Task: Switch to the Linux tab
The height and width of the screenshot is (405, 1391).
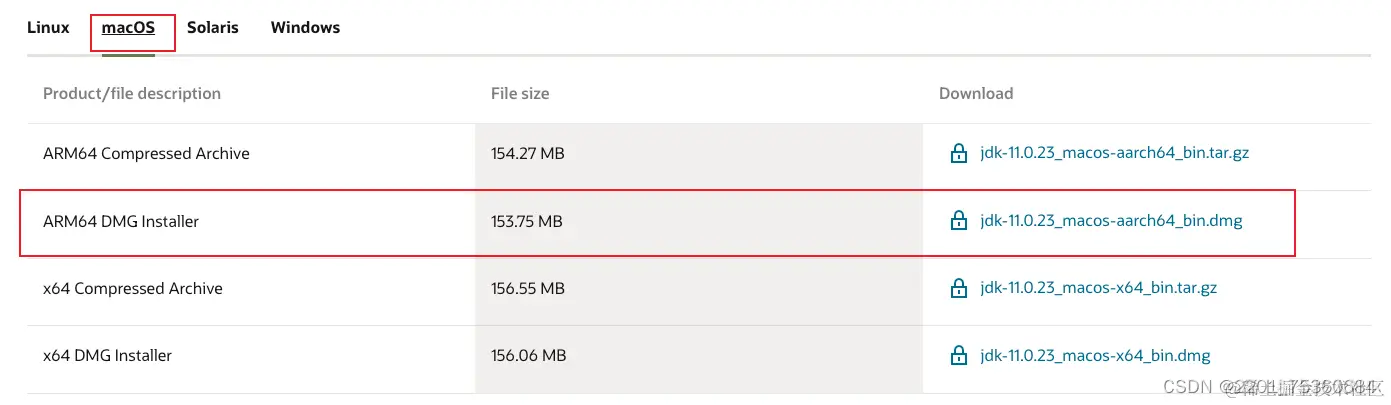Action: (x=48, y=28)
